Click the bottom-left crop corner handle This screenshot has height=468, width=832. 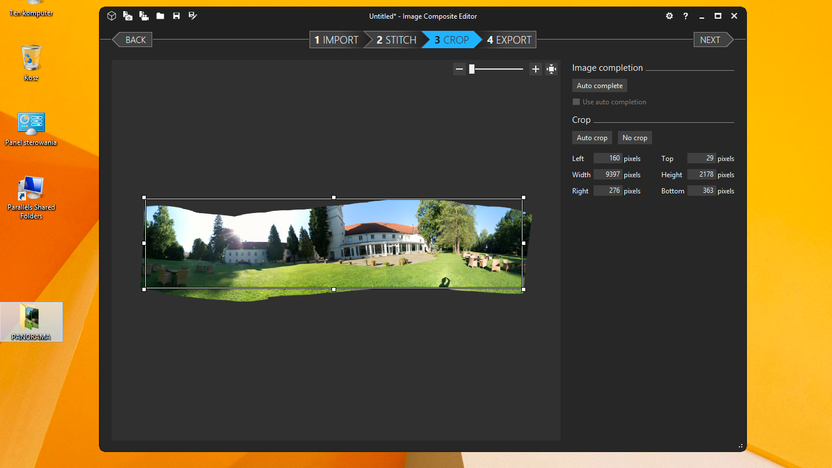(x=144, y=290)
